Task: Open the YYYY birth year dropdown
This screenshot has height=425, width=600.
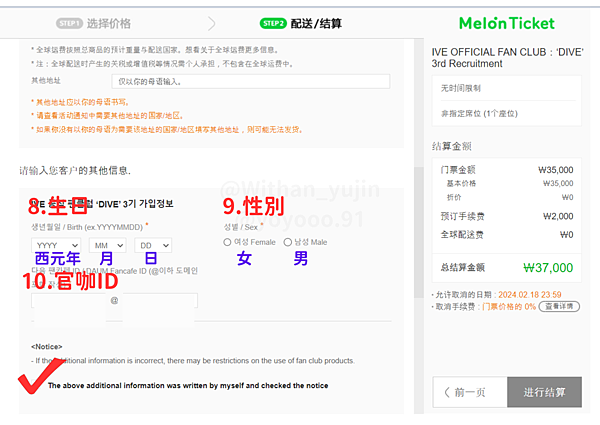Action: pyautogui.click(x=56, y=245)
